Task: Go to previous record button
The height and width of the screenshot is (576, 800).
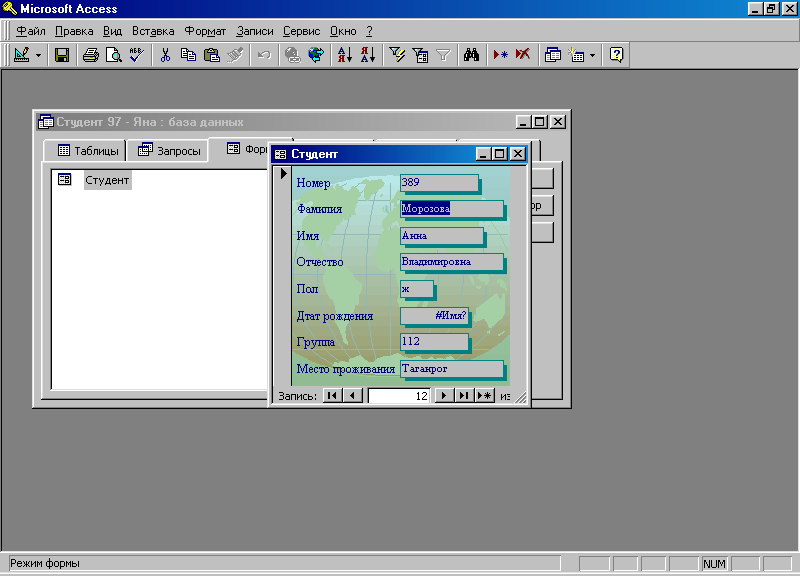Action: pyautogui.click(x=353, y=396)
